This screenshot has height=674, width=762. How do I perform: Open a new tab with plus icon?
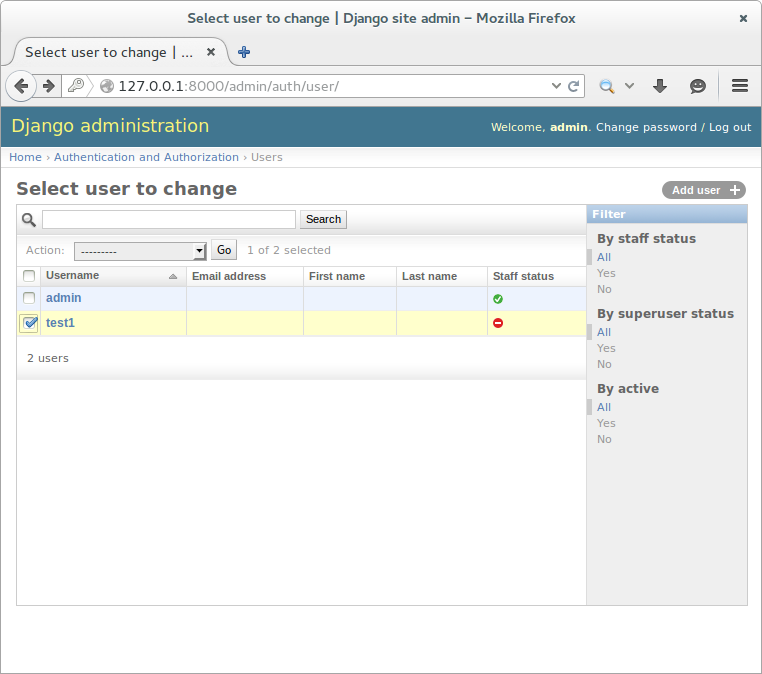[244, 52]
